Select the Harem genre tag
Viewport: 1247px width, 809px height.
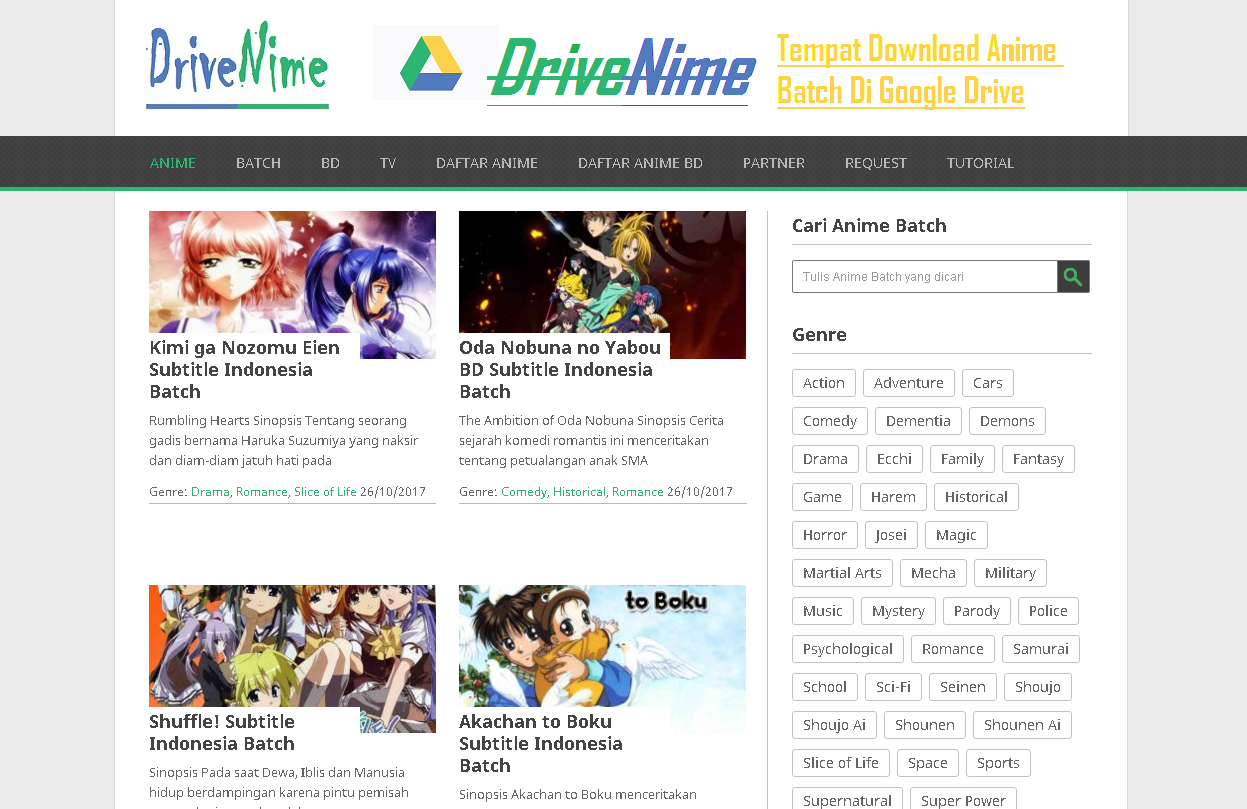click(x=893, y=497)
